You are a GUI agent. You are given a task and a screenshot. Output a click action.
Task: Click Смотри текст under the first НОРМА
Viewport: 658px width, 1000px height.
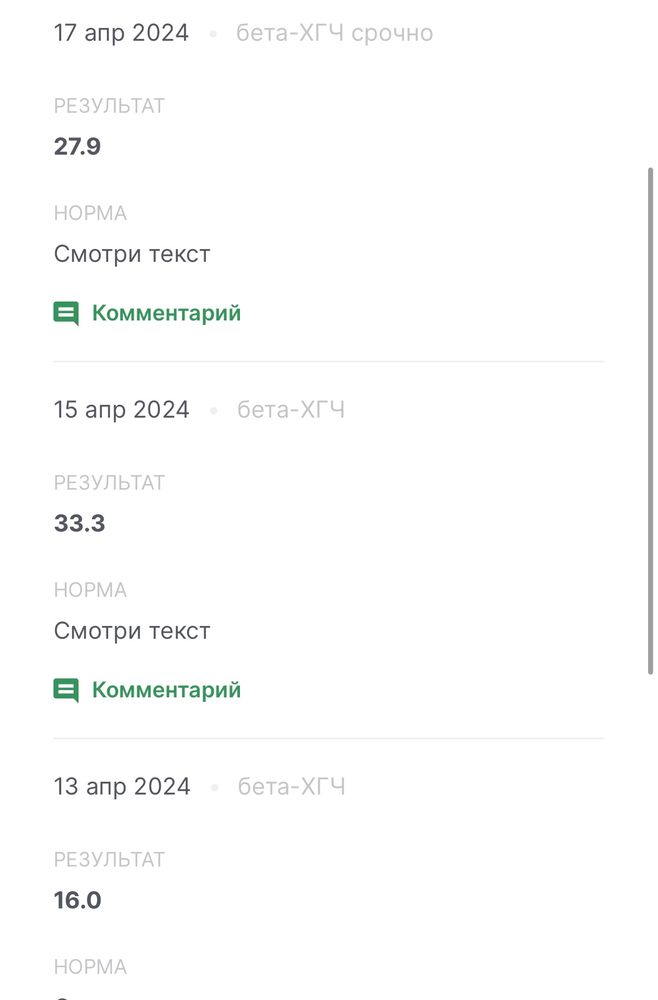point(132,254)
